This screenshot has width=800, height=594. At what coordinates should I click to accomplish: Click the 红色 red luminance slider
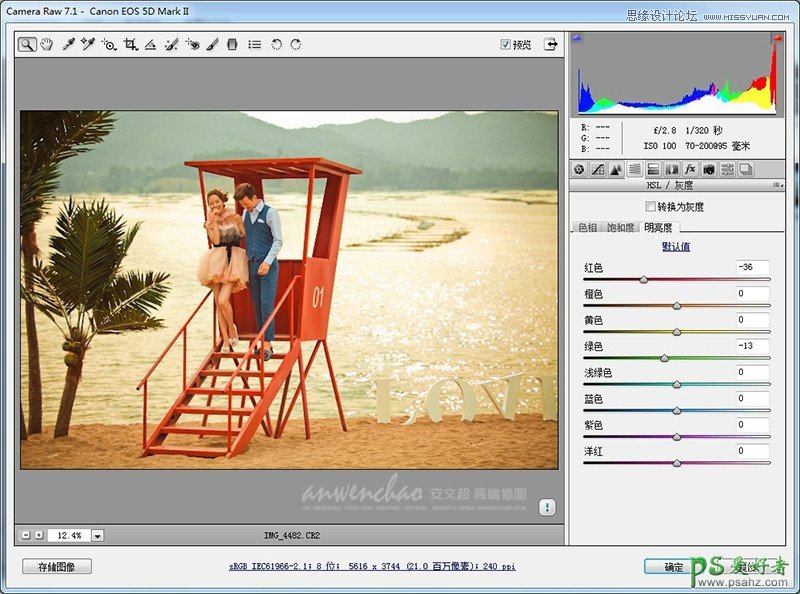643,280
